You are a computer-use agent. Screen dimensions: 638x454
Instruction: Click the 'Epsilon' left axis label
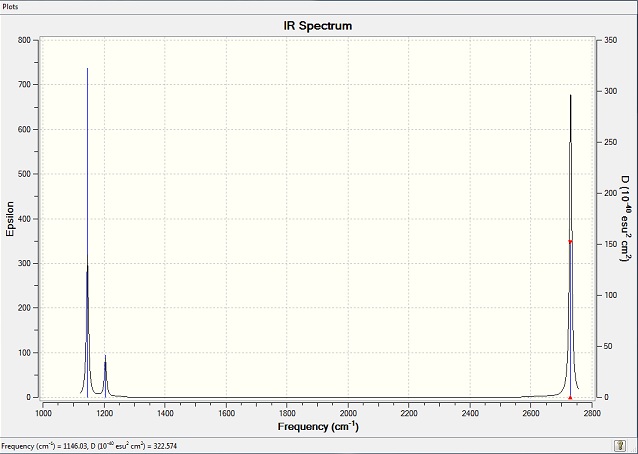tap(10, 219)
